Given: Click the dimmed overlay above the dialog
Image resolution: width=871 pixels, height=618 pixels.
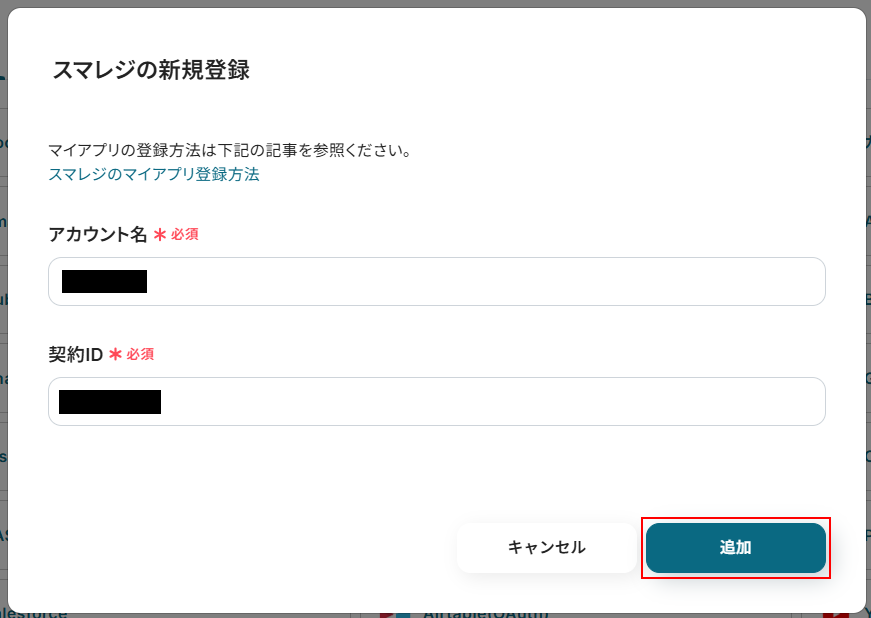Looking at the screenshot, I should [436, 3].
